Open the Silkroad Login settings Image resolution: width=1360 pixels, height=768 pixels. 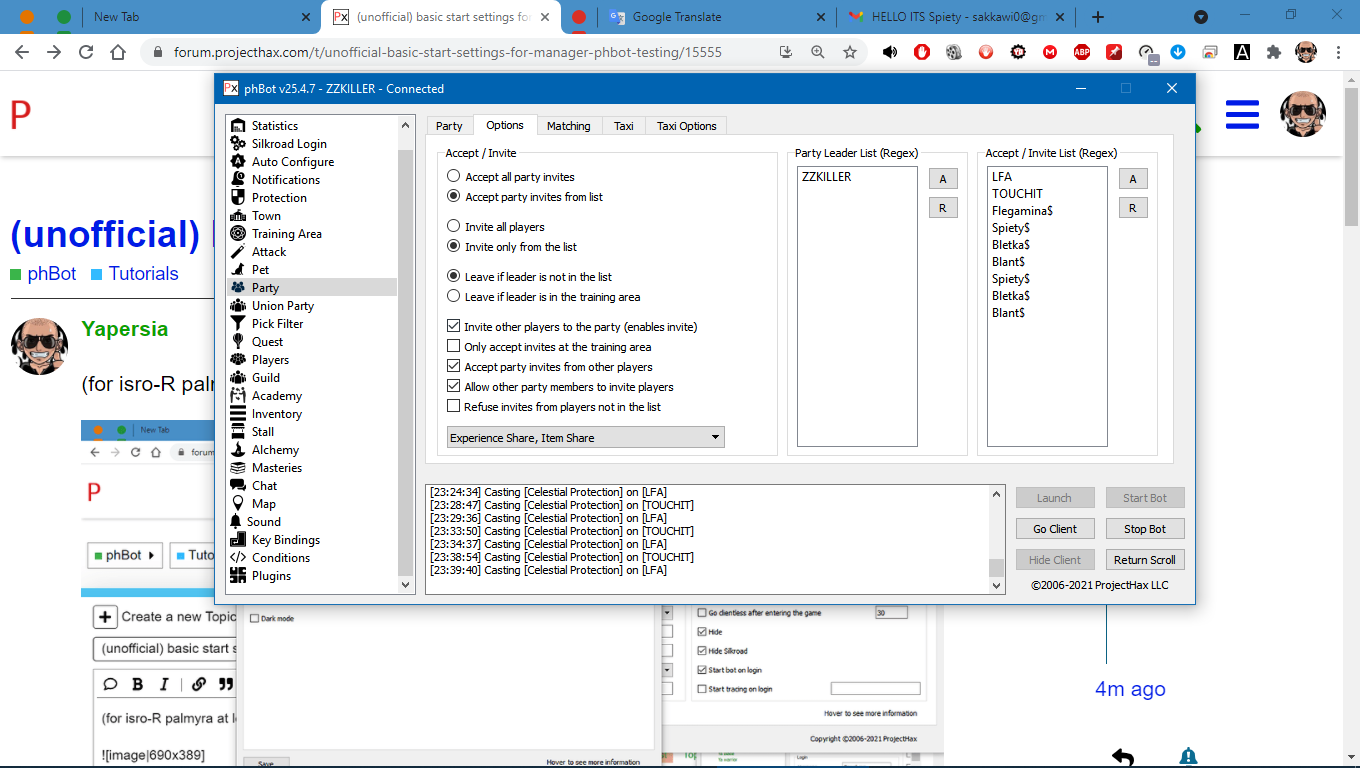[x=290, y=143]
